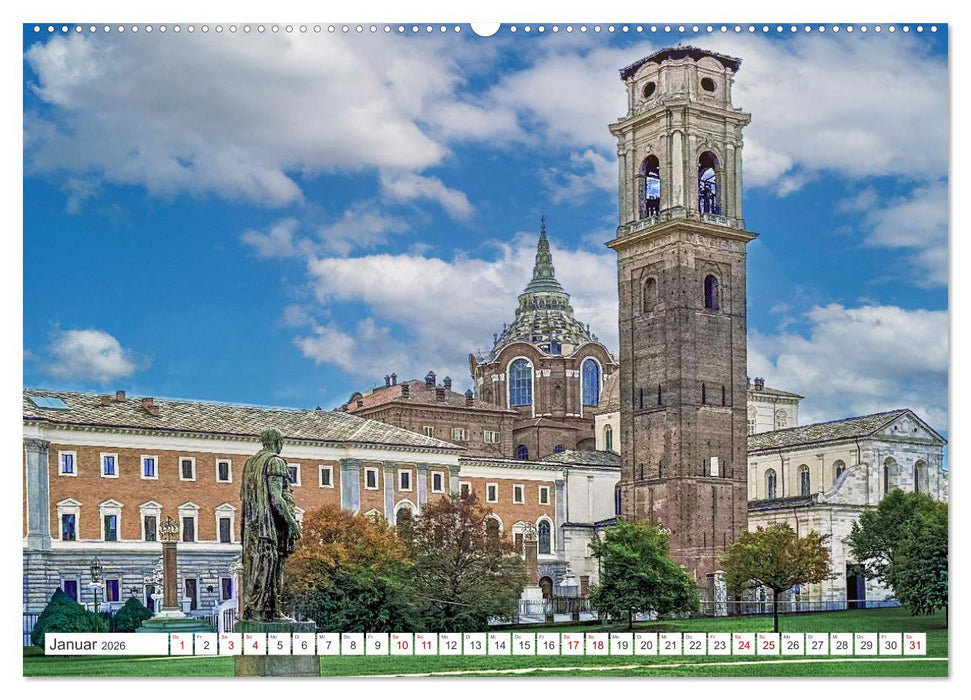Select date 24 marked in red

point(744,647)
